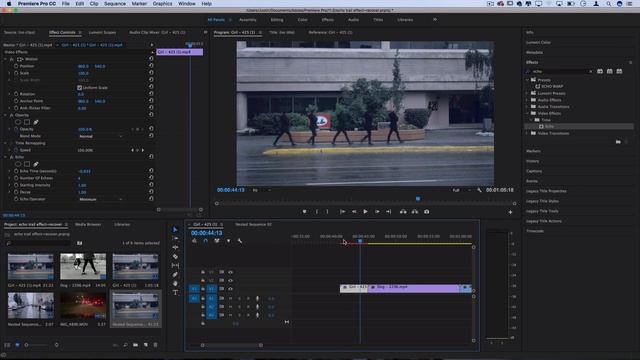640x360 pixels.
Task: Open the Legacy Title Properties panel
Action: click(546, 191)
